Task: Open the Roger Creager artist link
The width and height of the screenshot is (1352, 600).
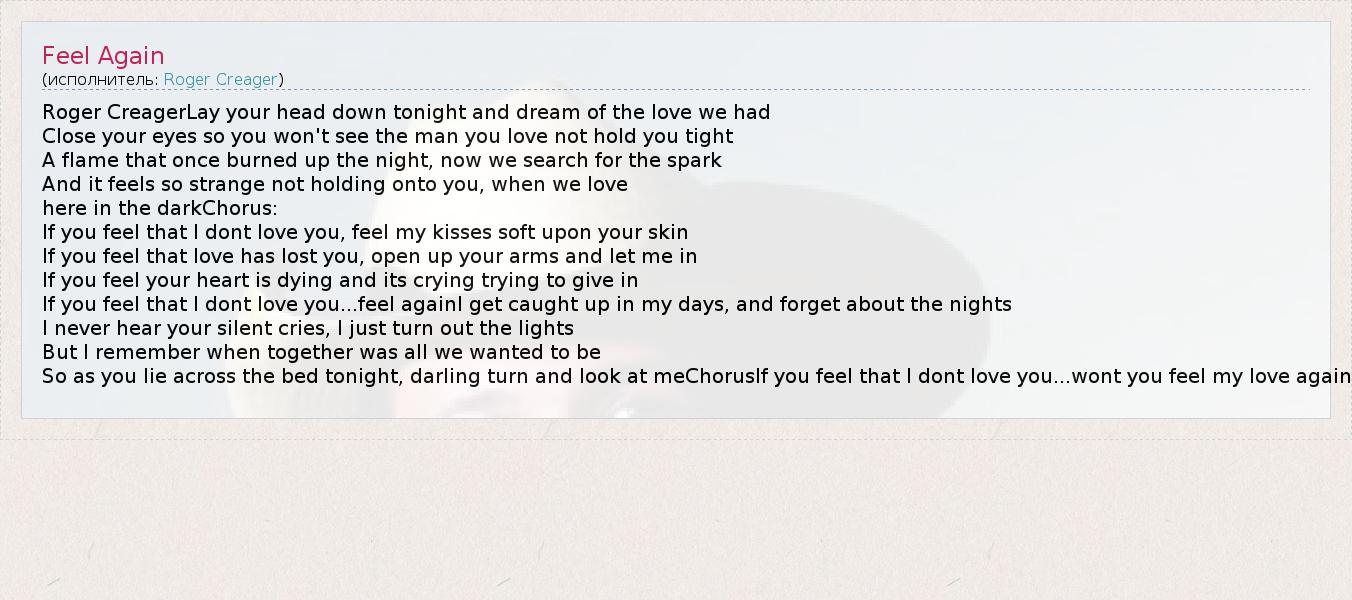Action: pyautogui.click(x=220, y=79)
